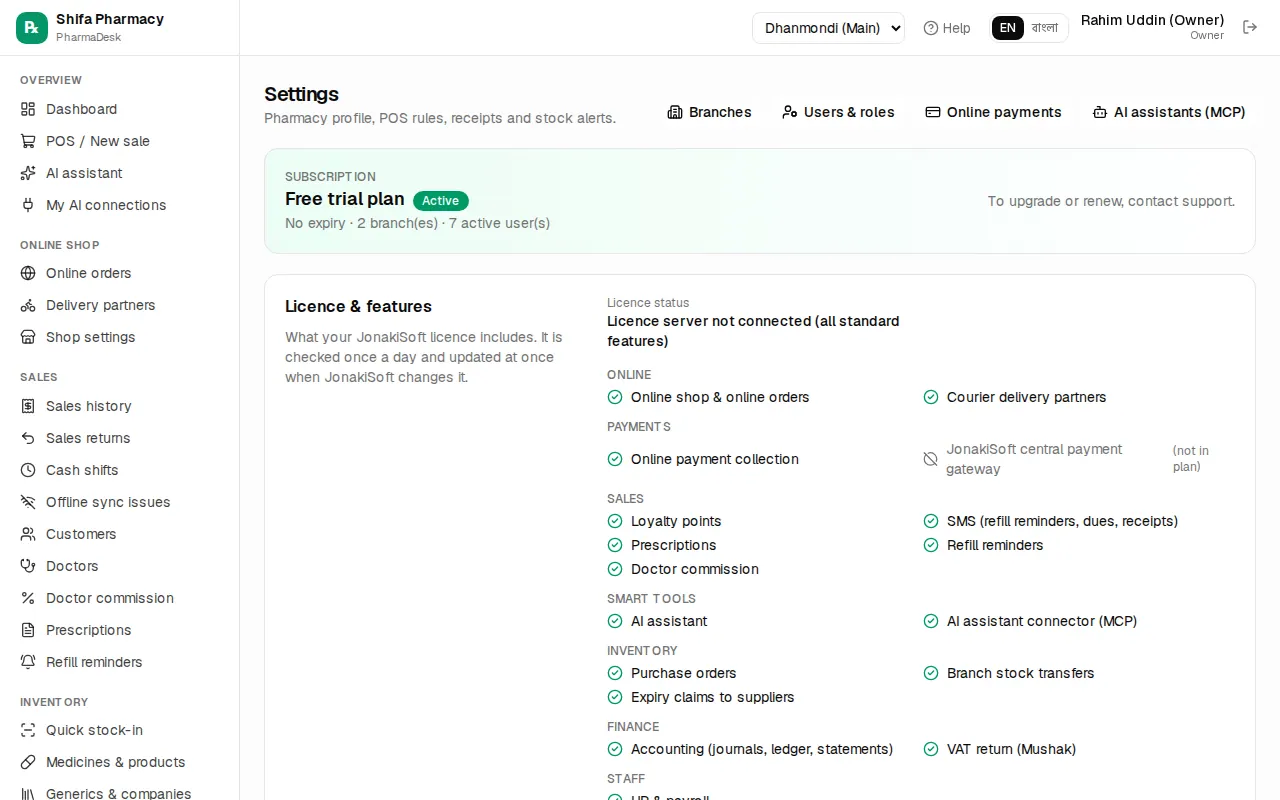Open the Help link in the header
The width and height of the screenshot is (1280, 800).
tap(947, 28)
